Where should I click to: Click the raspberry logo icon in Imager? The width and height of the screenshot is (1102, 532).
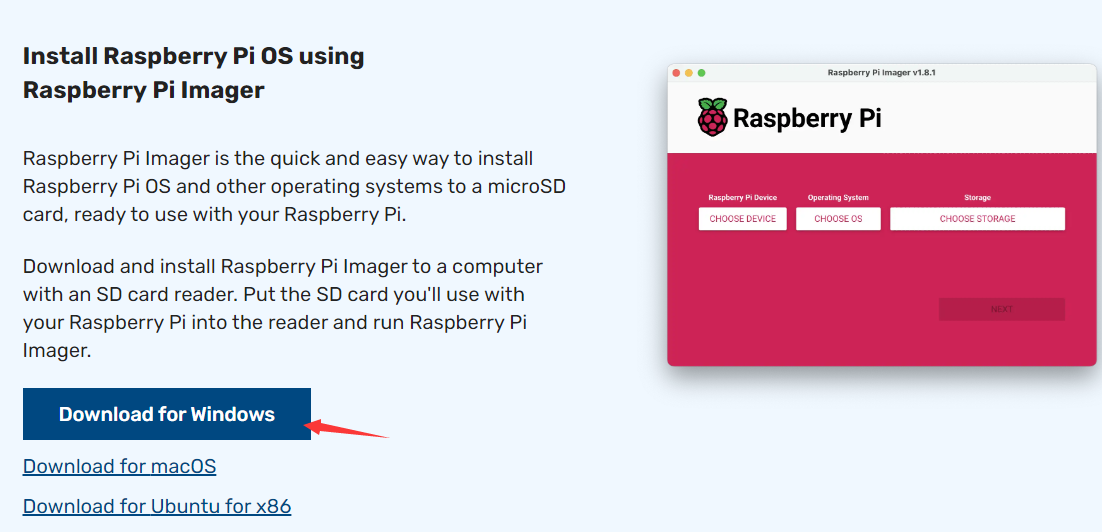coord(713,117)
